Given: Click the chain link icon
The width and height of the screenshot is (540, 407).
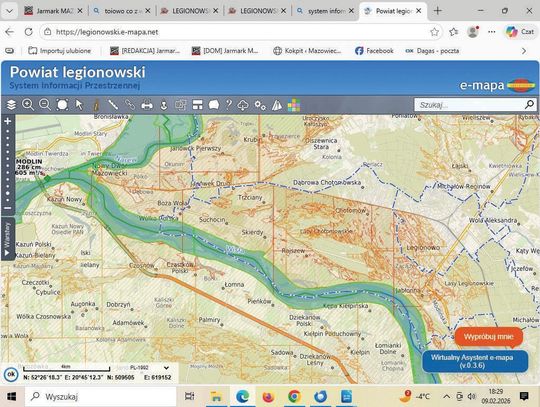Looking at the screenshot, I should pyautogui.click(x=130, y=105).
